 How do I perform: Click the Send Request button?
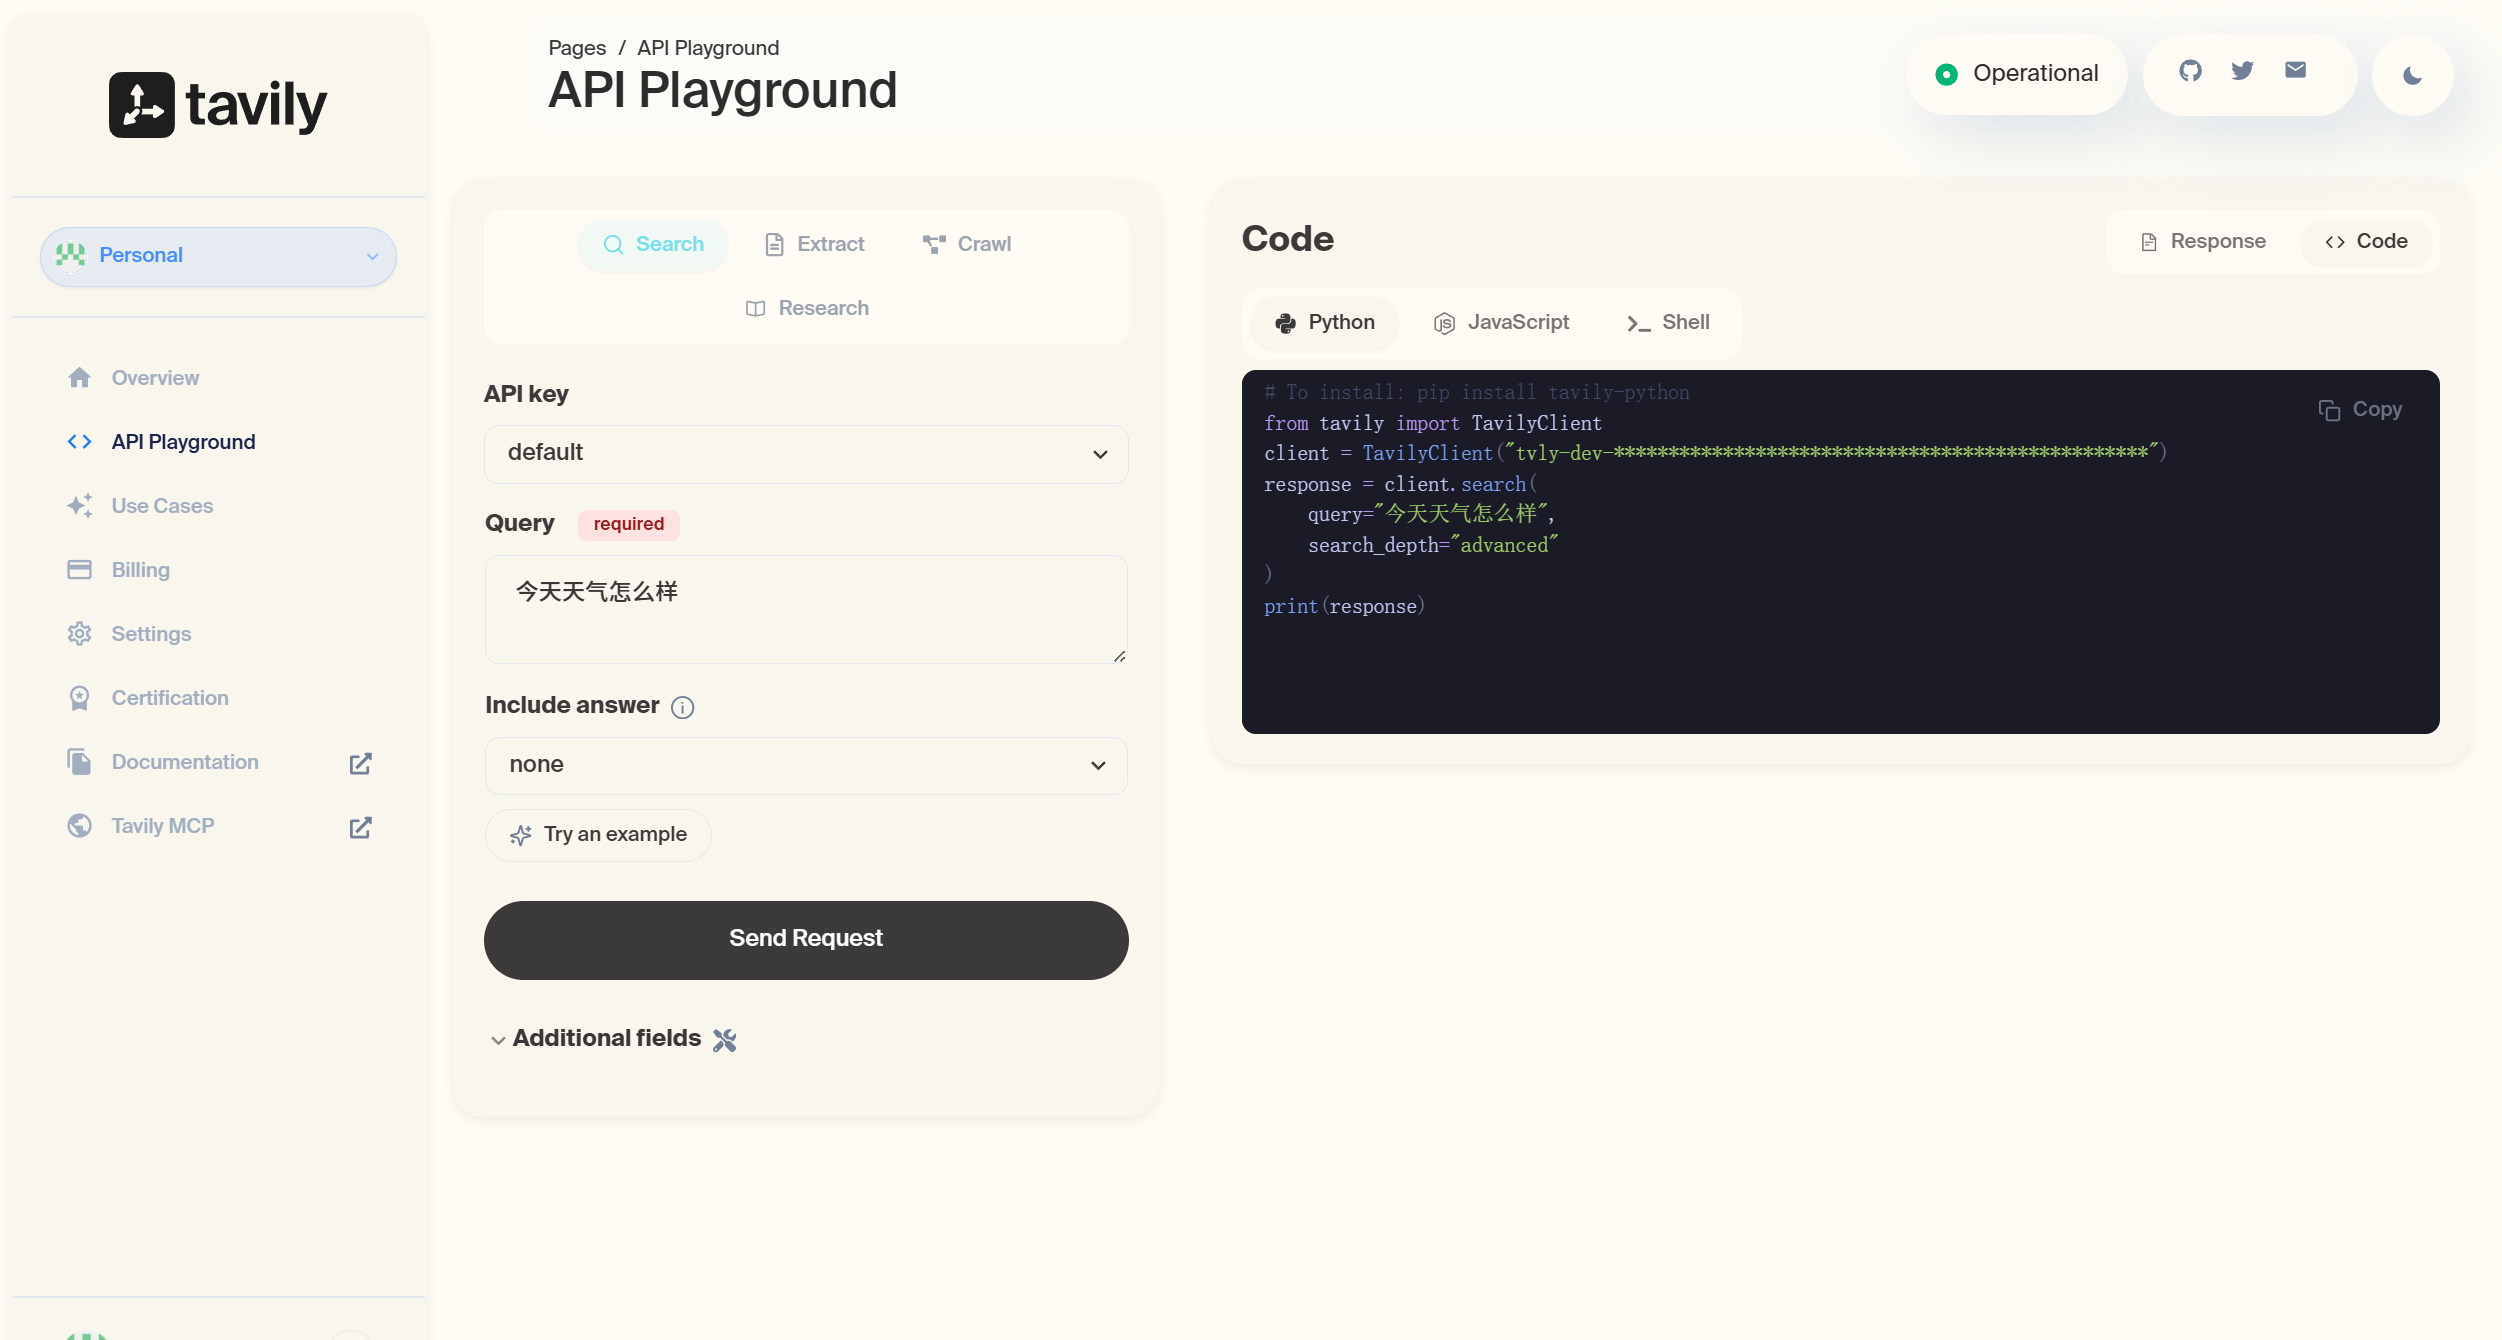point(806,939)
